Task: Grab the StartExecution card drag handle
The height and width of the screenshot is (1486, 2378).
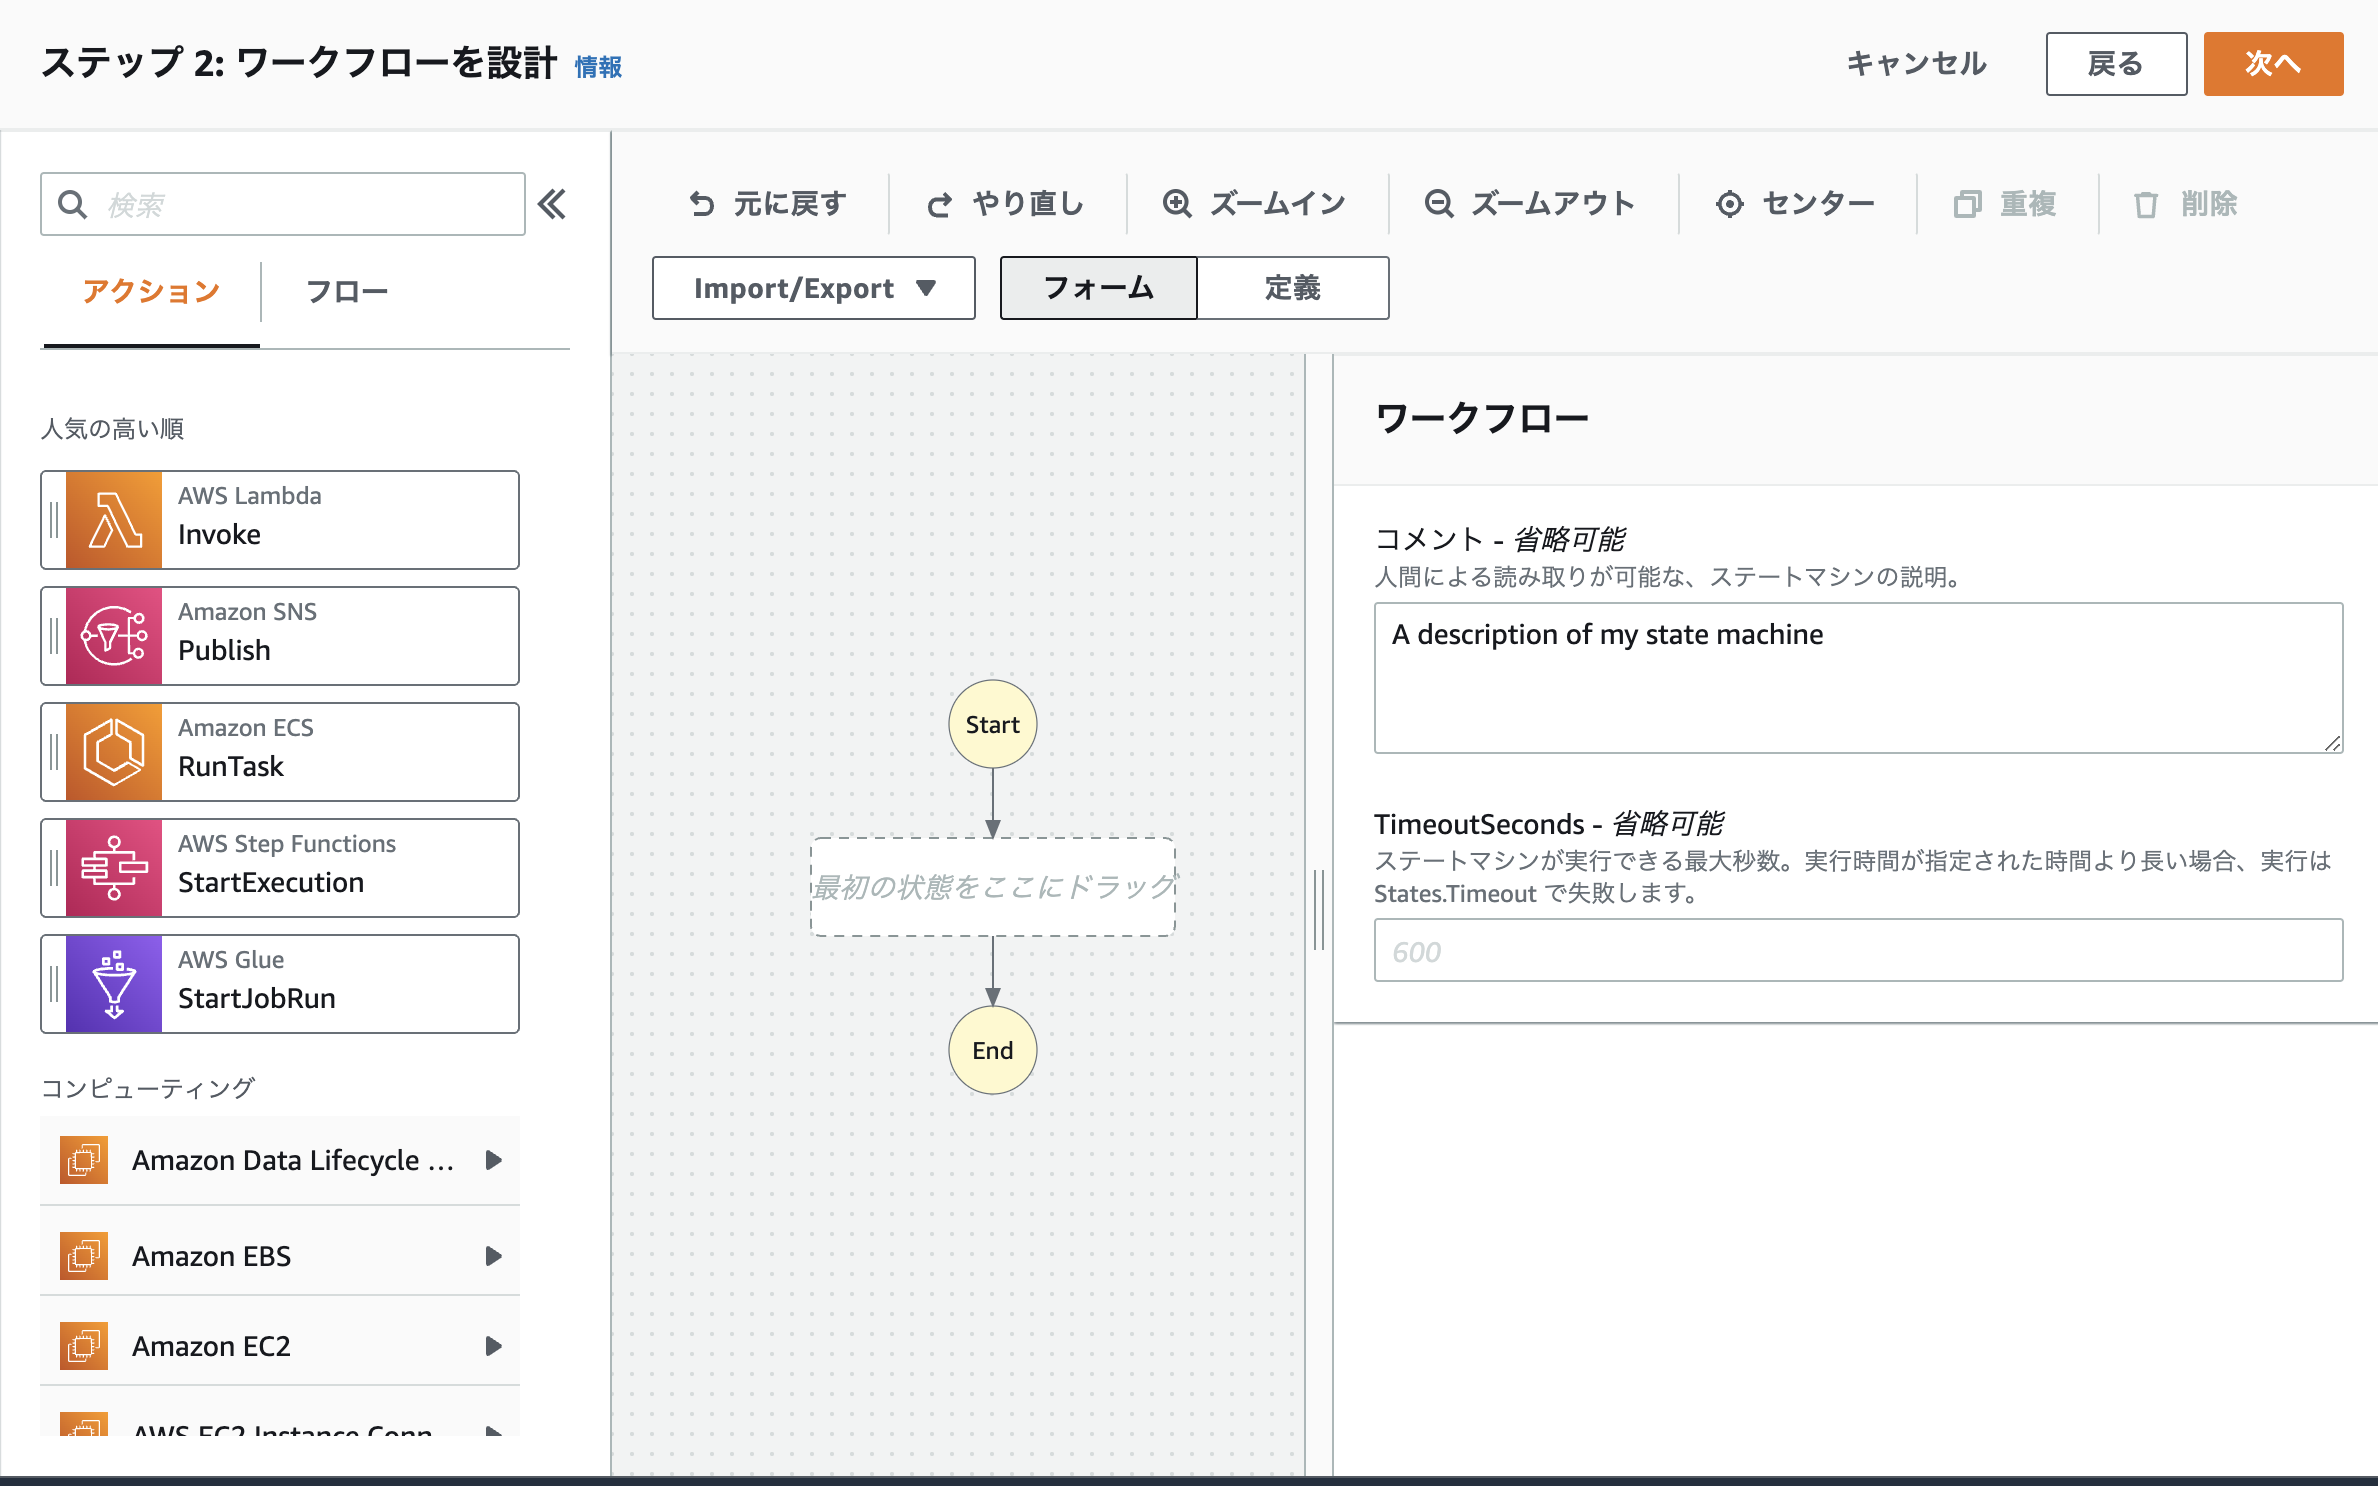Action: click(x=54, y=868)
